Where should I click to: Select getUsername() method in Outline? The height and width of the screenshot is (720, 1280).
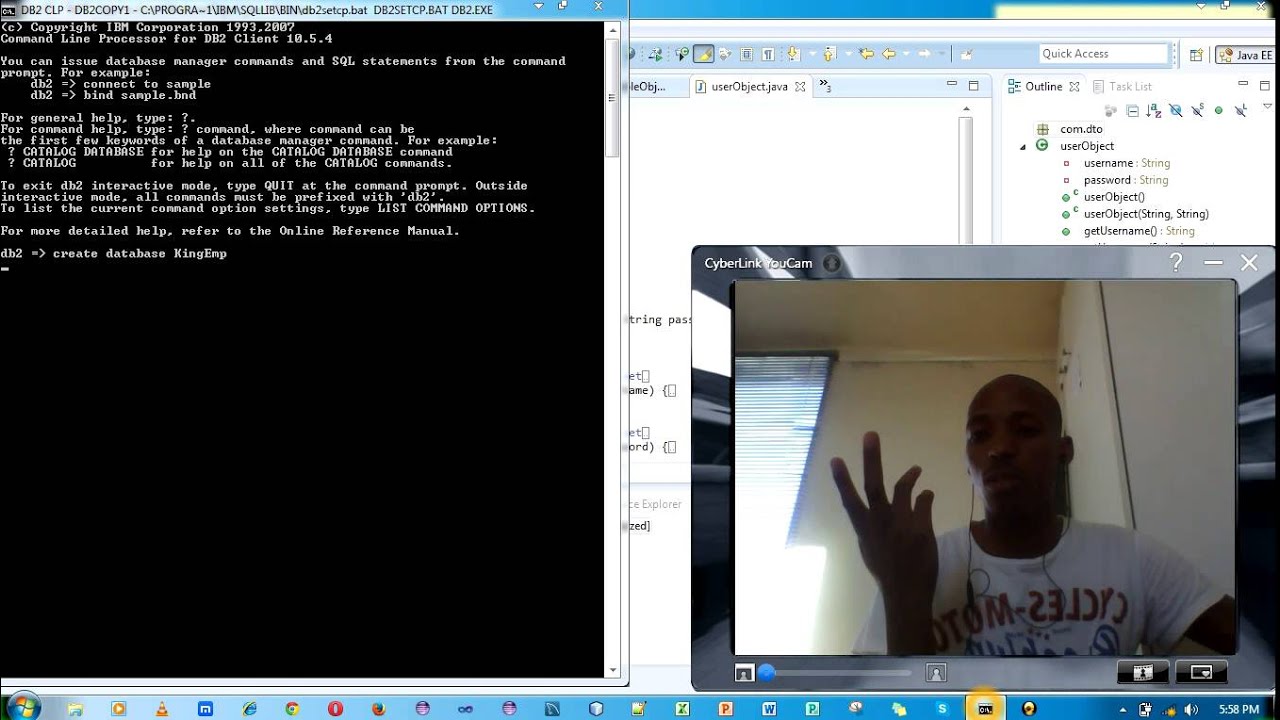pos(1139,231)
